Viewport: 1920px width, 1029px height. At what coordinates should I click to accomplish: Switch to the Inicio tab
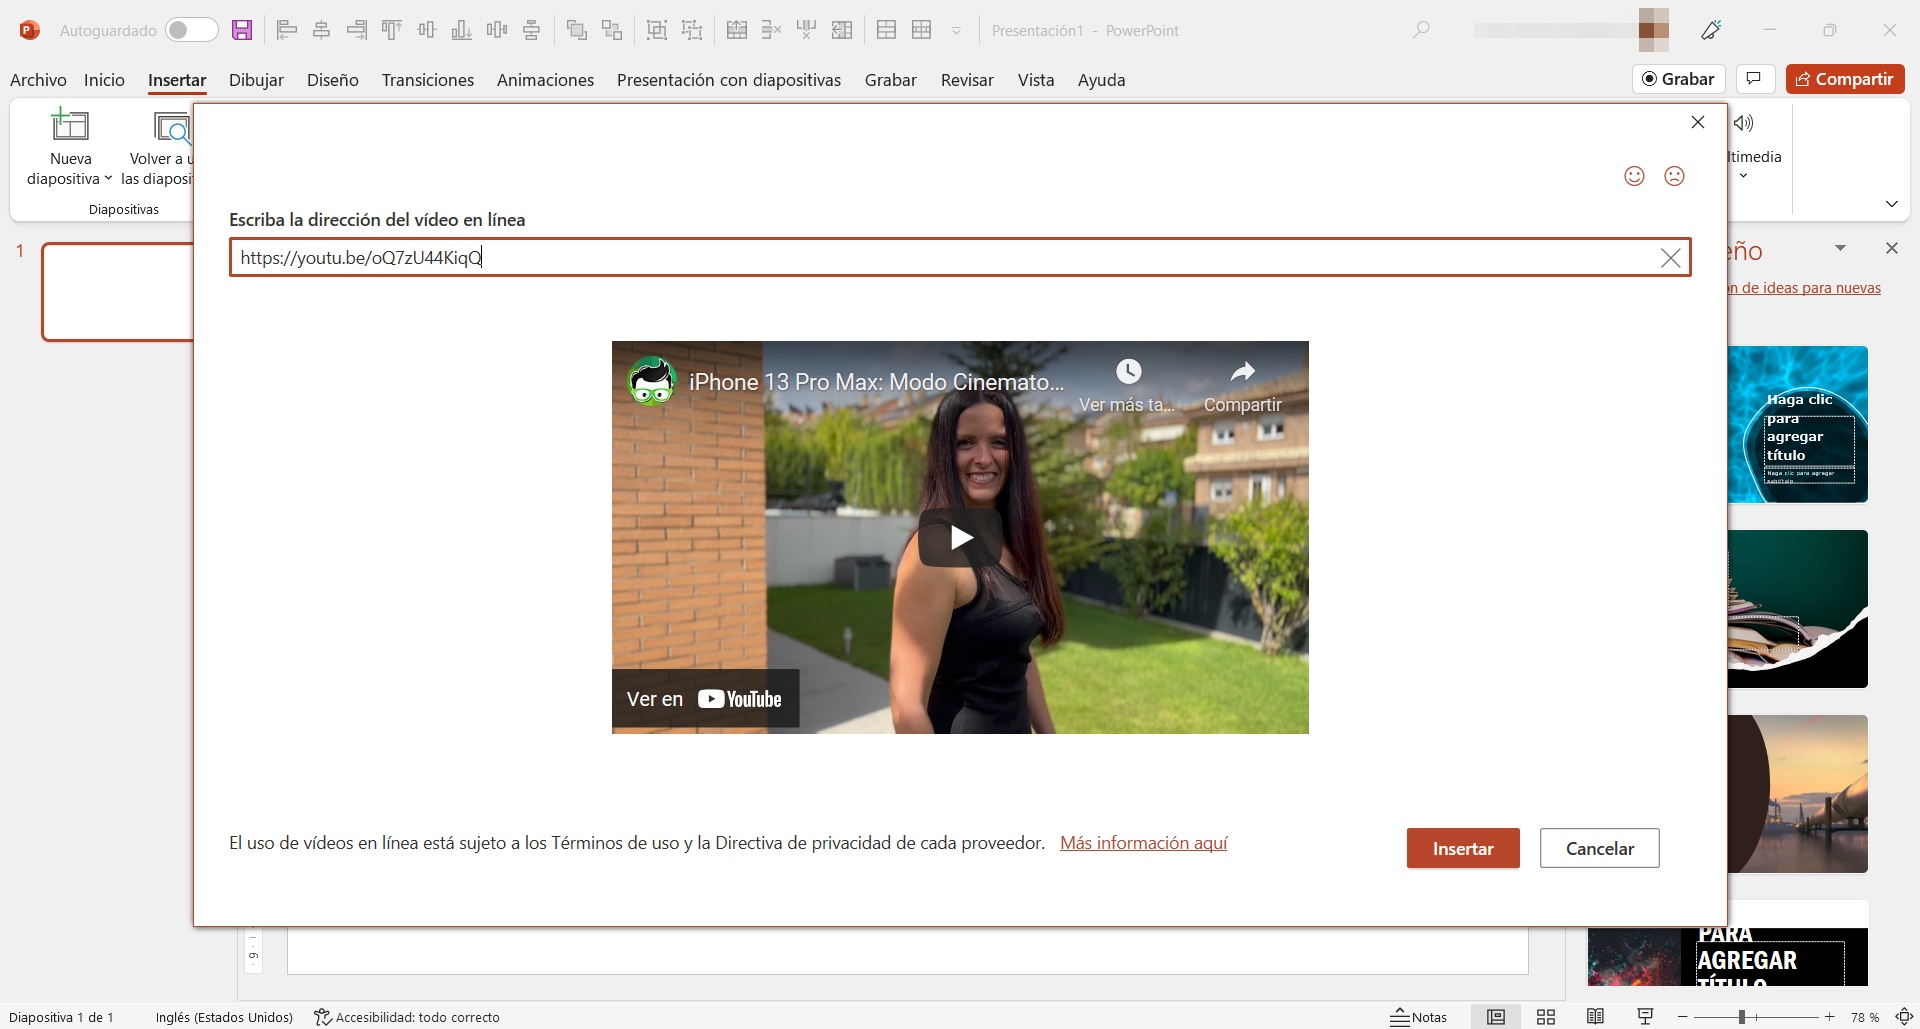point(104,80)
